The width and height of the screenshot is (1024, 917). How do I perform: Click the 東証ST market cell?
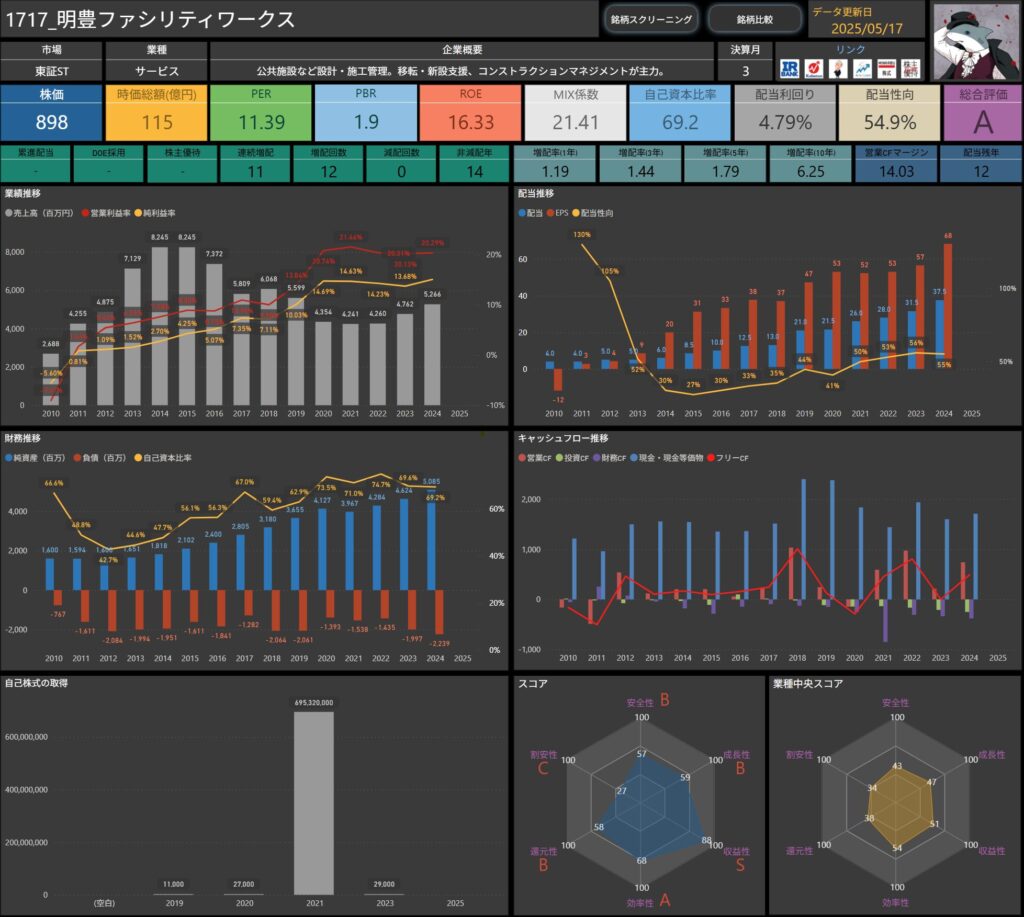(x=52, y=71)
